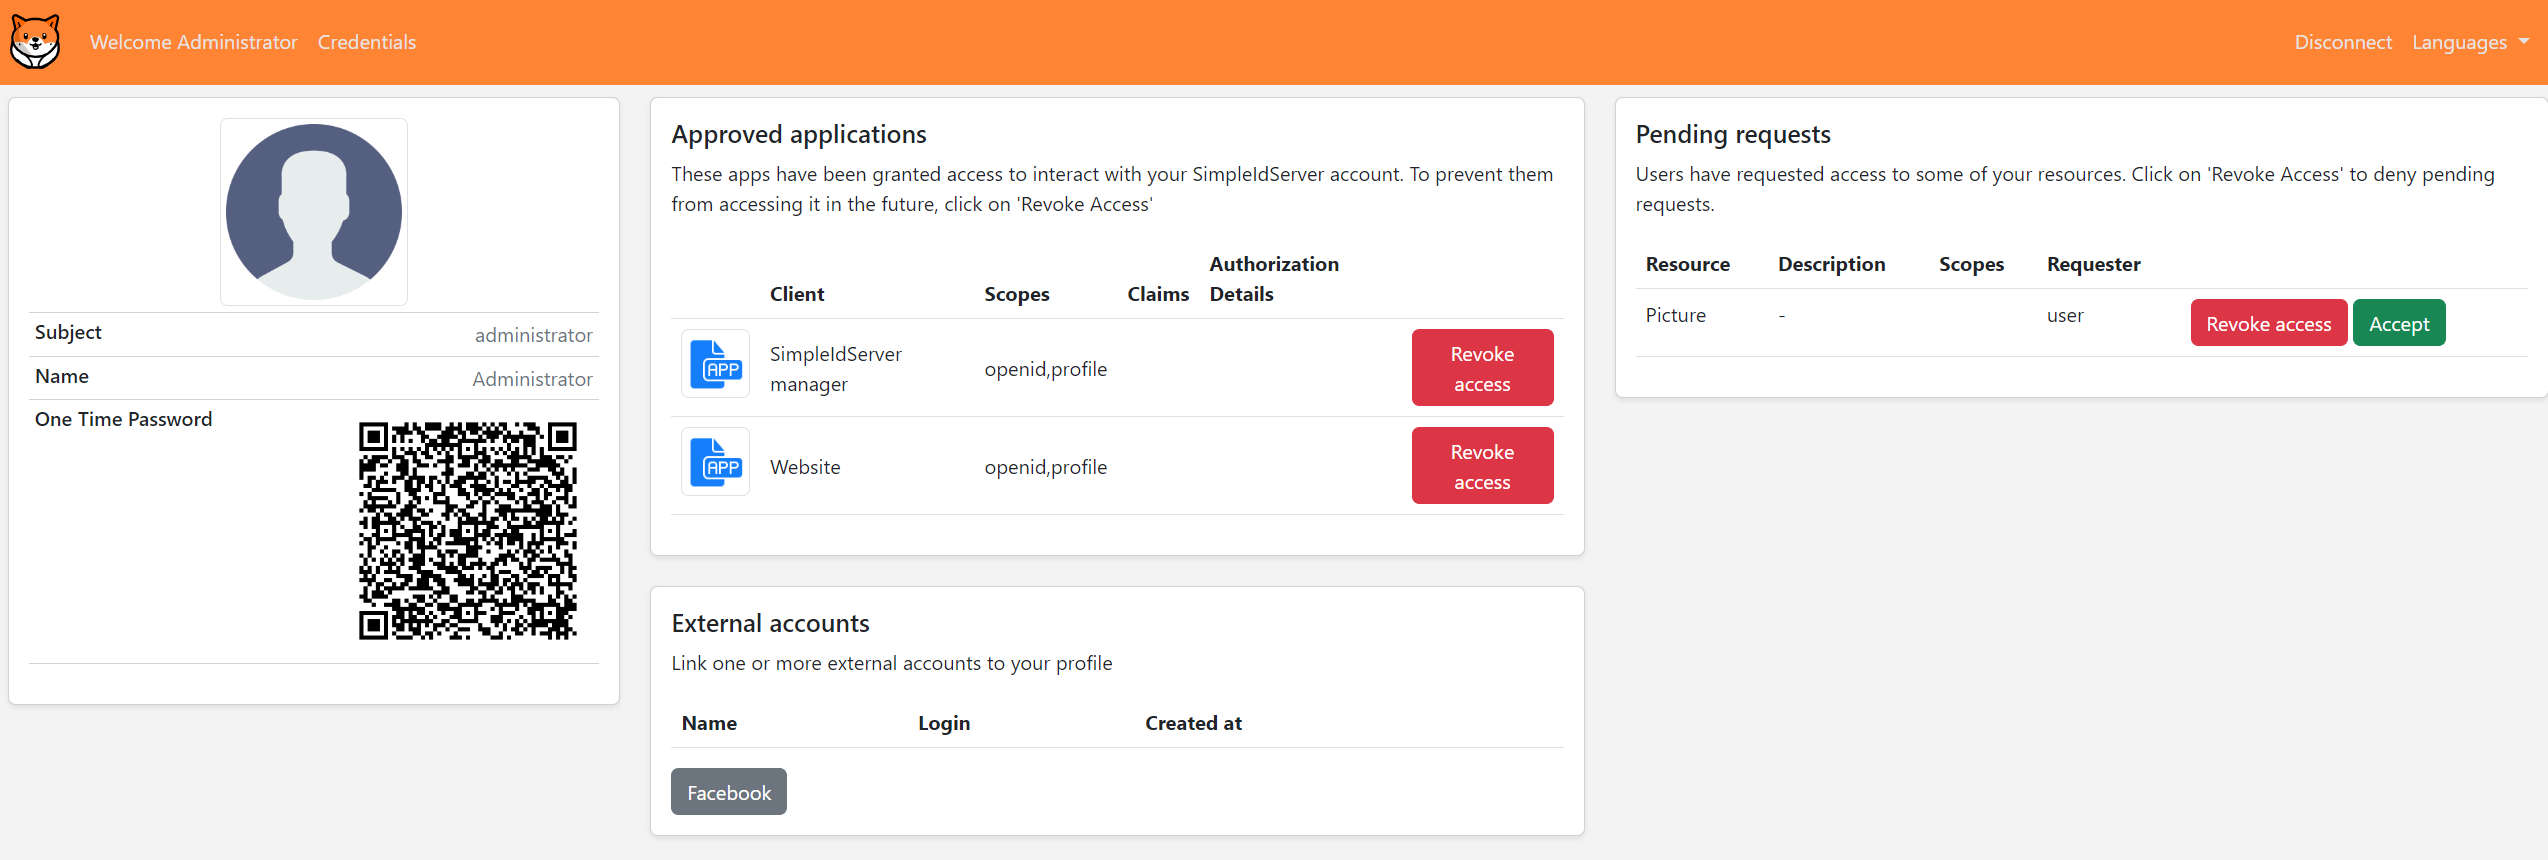
Task: Click the 'Link one or more external accounts' text
Action: [x=892, y=663]
